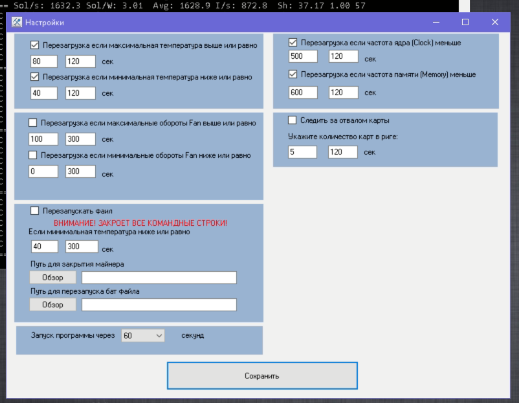Focus seconds field beside Fan value 100
The height and width of the screenshot is (403, 519).
pos(80,139)
